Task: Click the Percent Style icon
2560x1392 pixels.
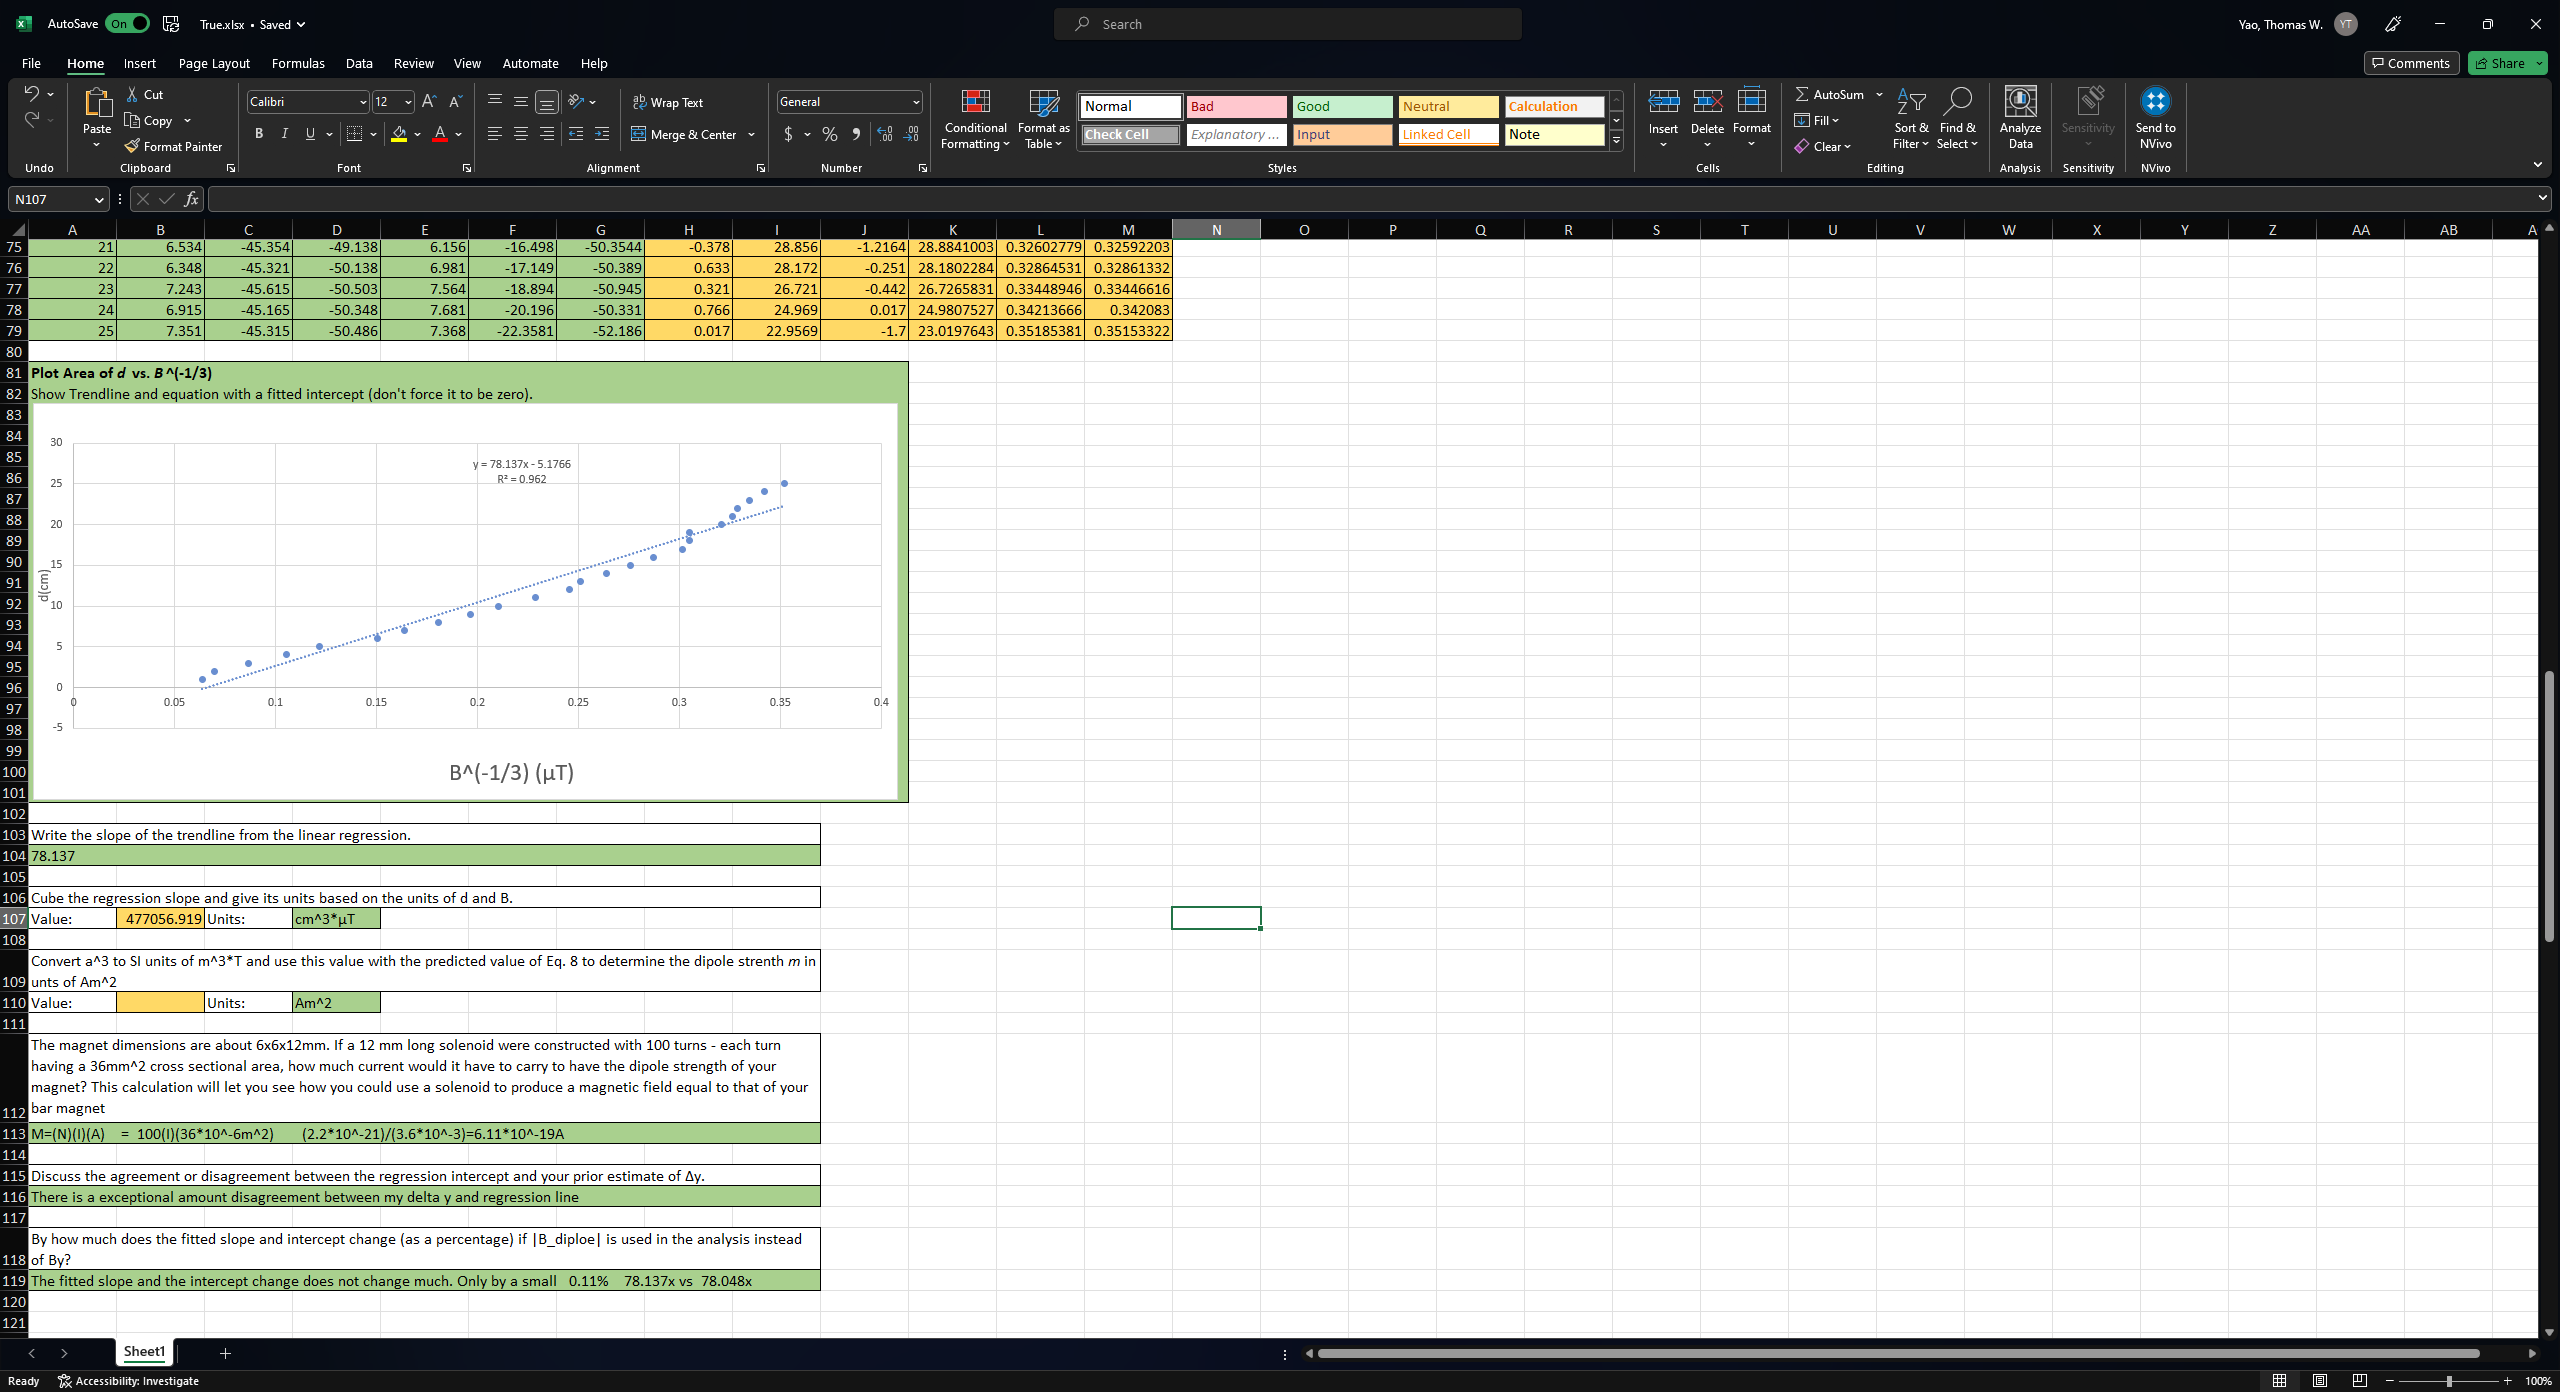Action: [829, 134]
